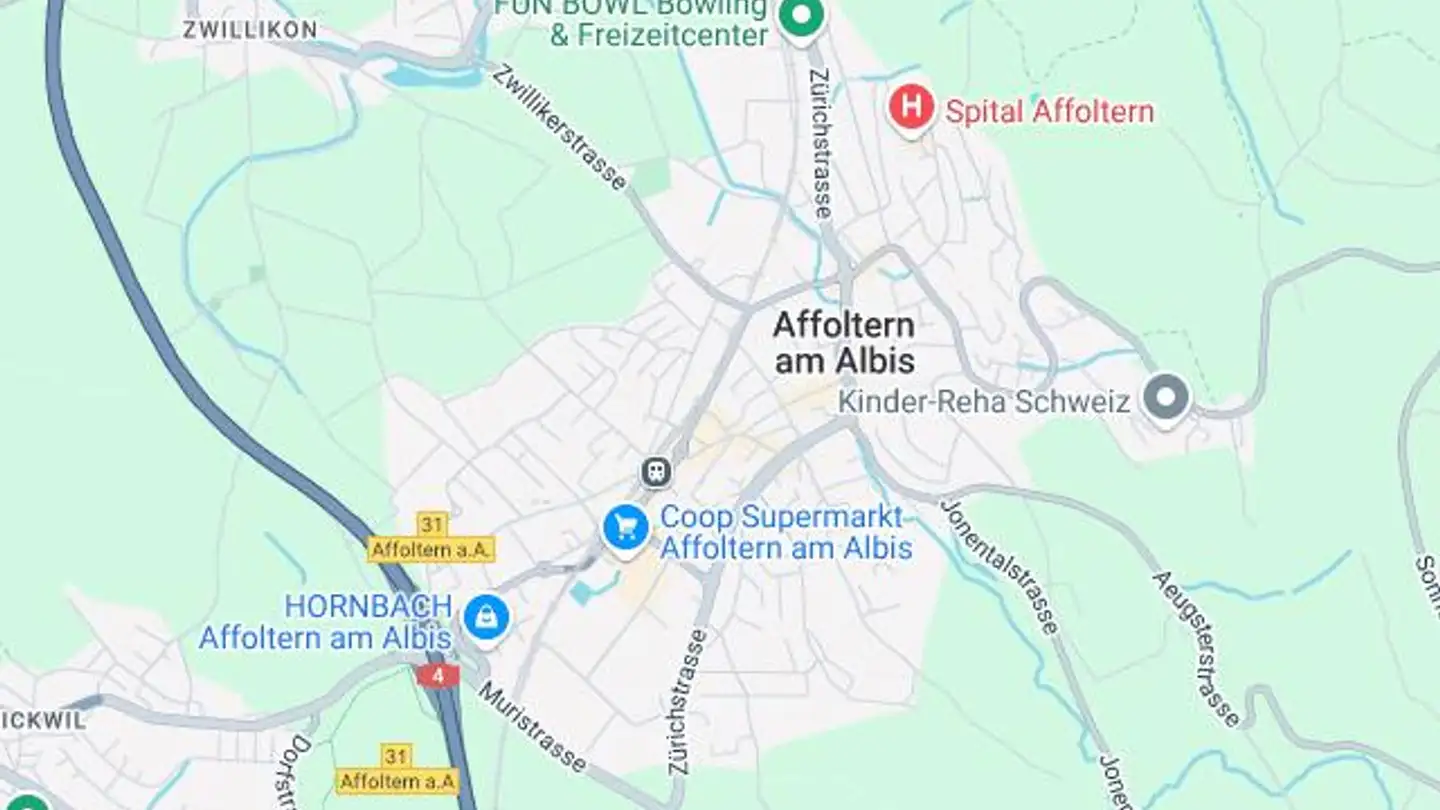The image size is (1440, 810).
Task: Select the Kinder-Reha Schweiz gray pin
Action: tap(1166, 399)
